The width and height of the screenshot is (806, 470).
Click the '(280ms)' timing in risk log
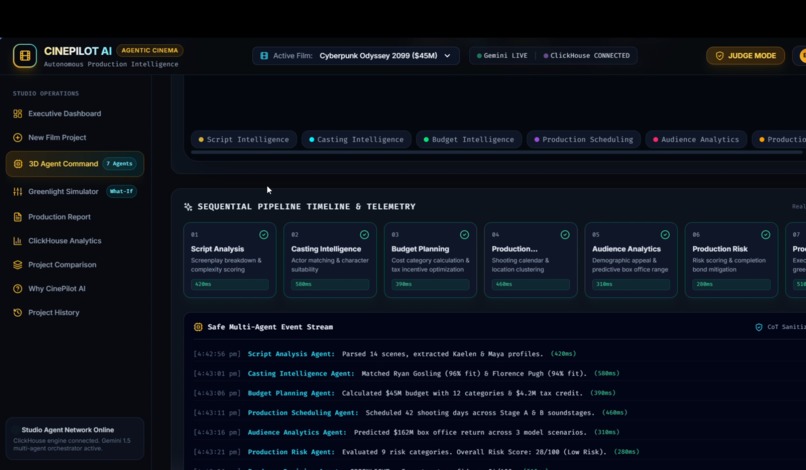coord(627,451)
